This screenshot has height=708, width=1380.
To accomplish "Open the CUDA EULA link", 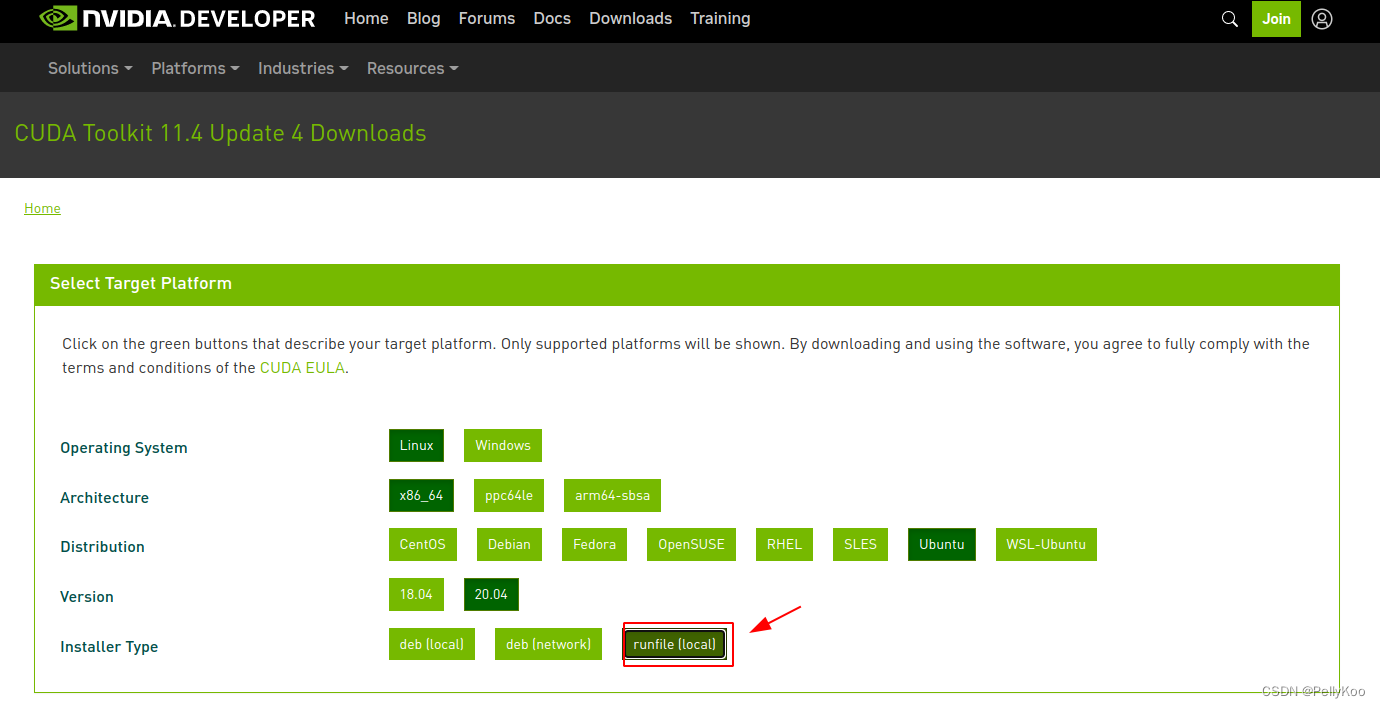I will (x=302, y=367).
